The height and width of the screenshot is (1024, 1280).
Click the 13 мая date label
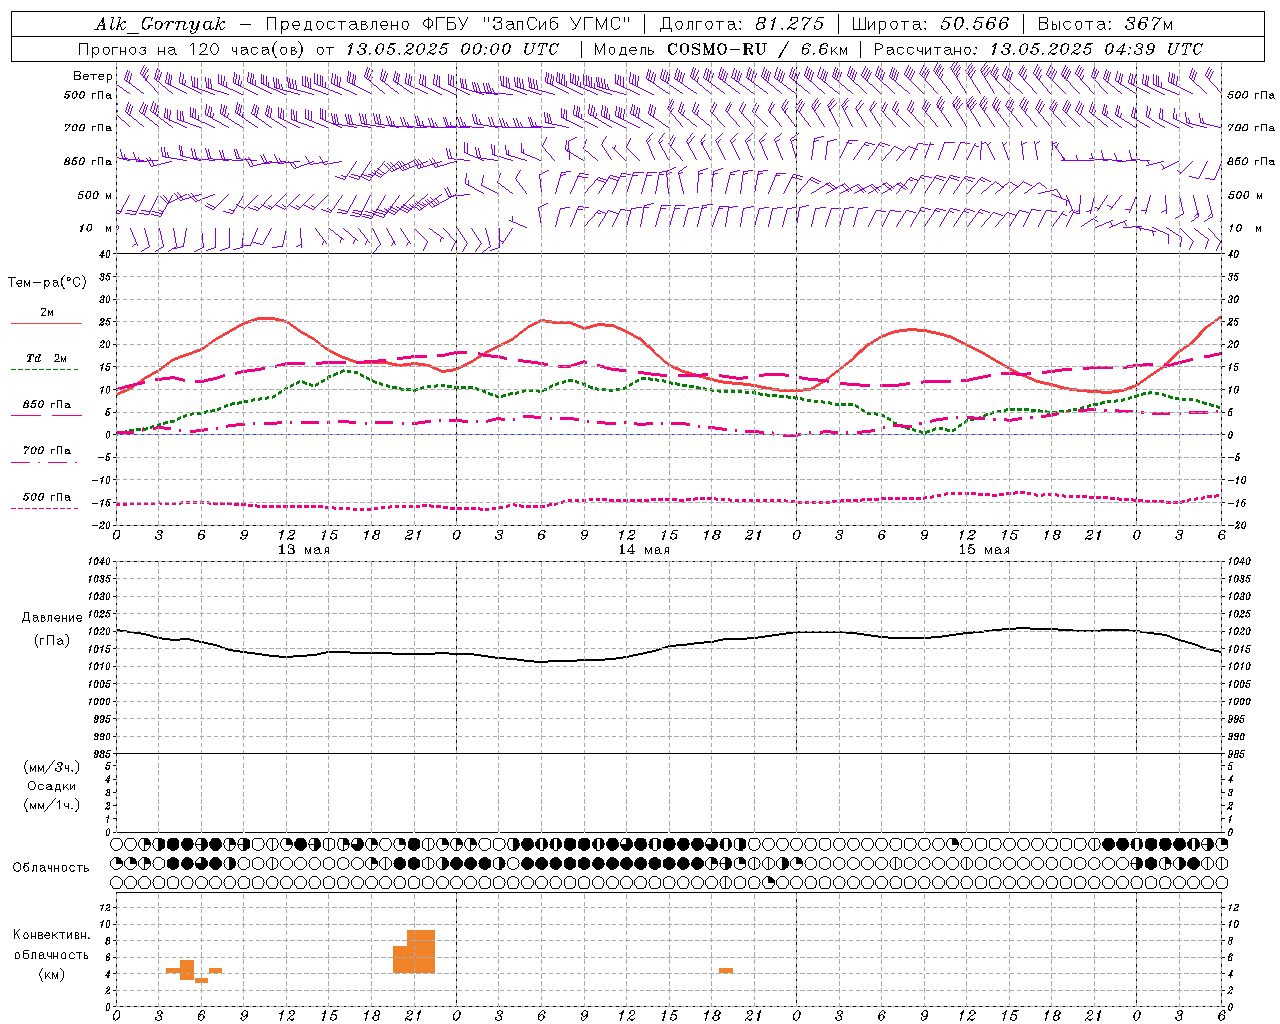point(304,550)
